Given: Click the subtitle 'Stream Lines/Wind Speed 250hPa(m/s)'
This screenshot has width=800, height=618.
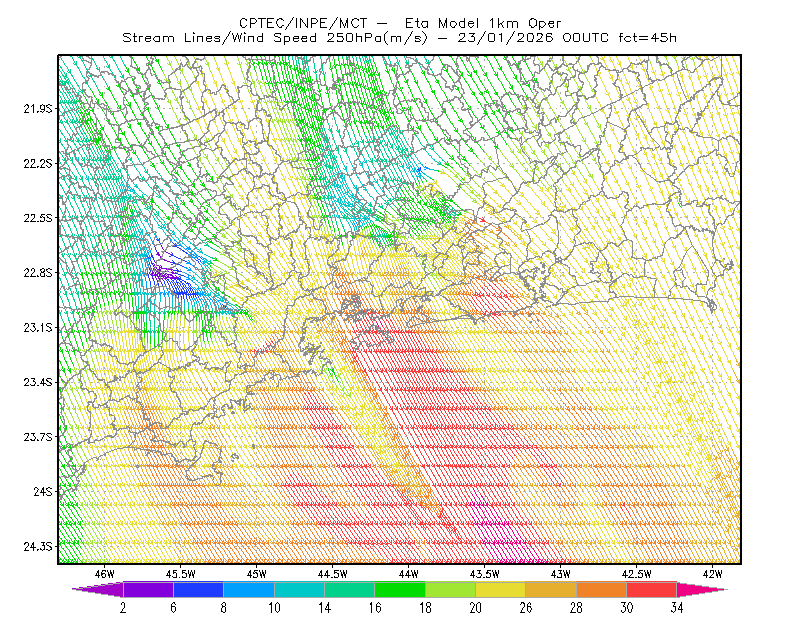Looking at the screenshot, I should pos(275,38).
